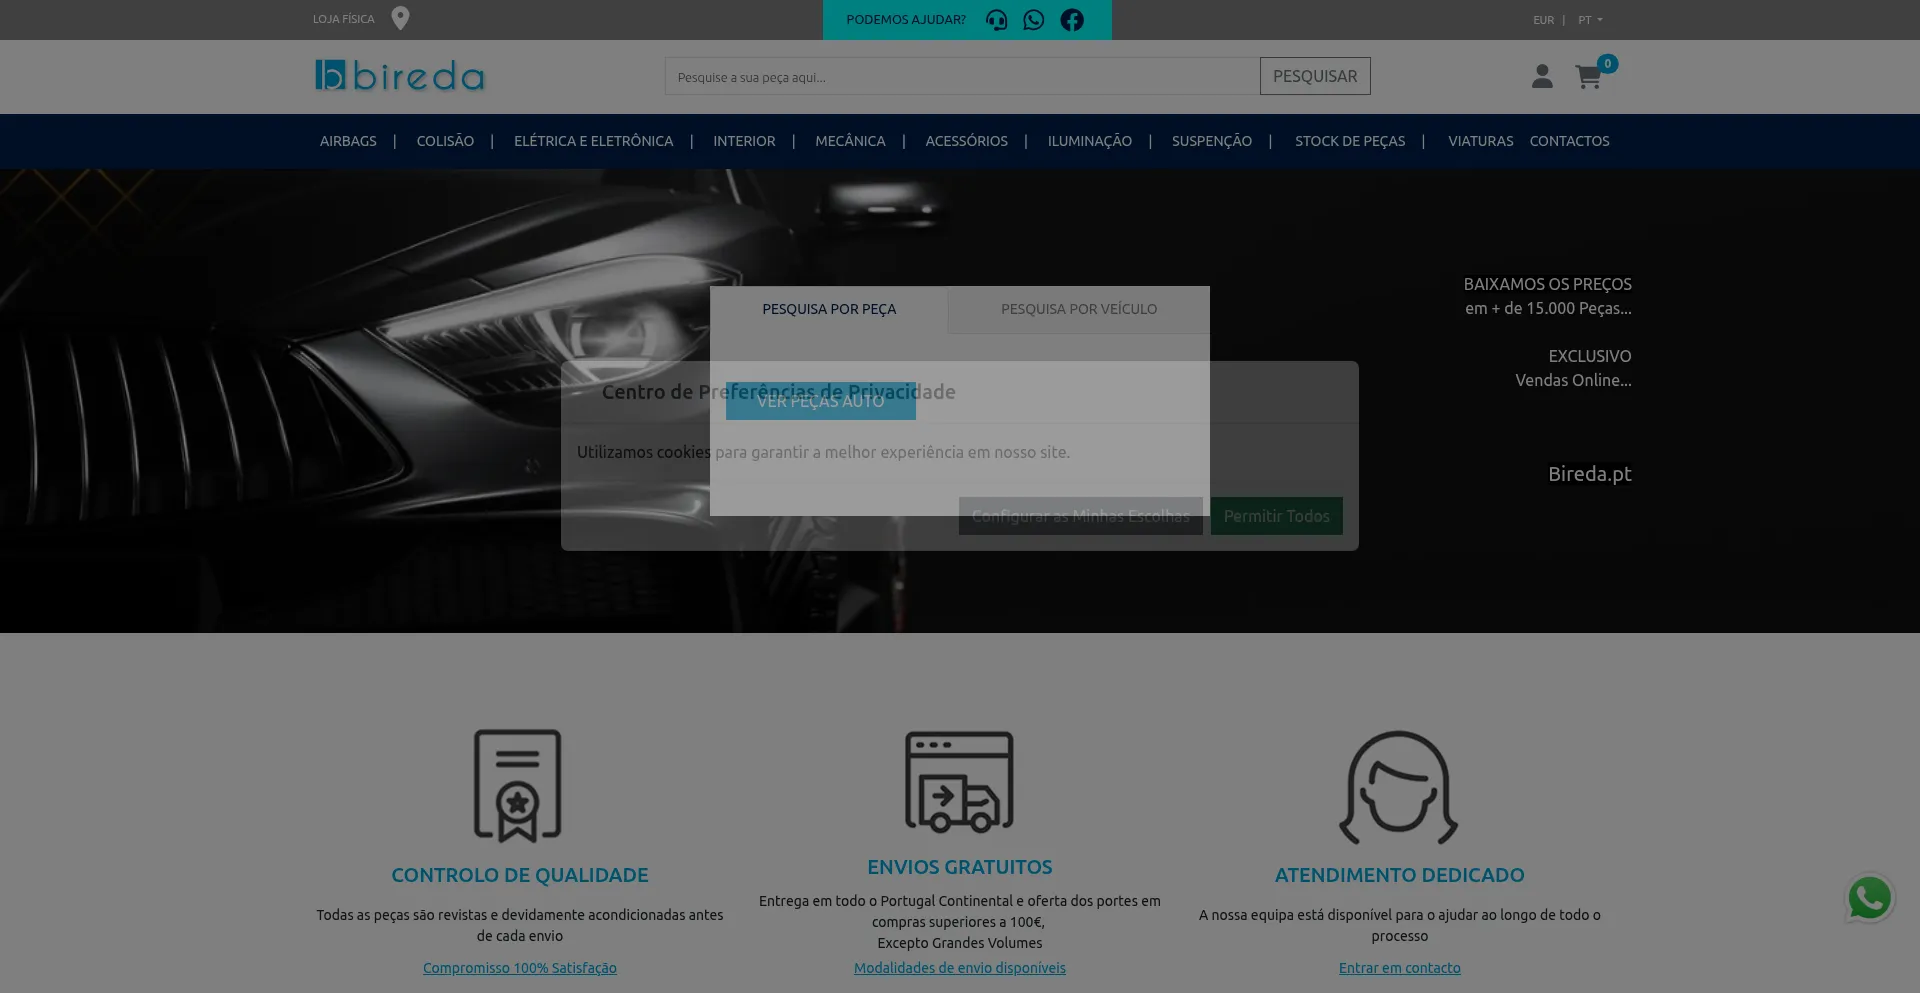This screenshot has height=993, width=1920.
Task: Open floating WhatsApp chat button
Action: pyautogui.click(x=1870, y=898)
